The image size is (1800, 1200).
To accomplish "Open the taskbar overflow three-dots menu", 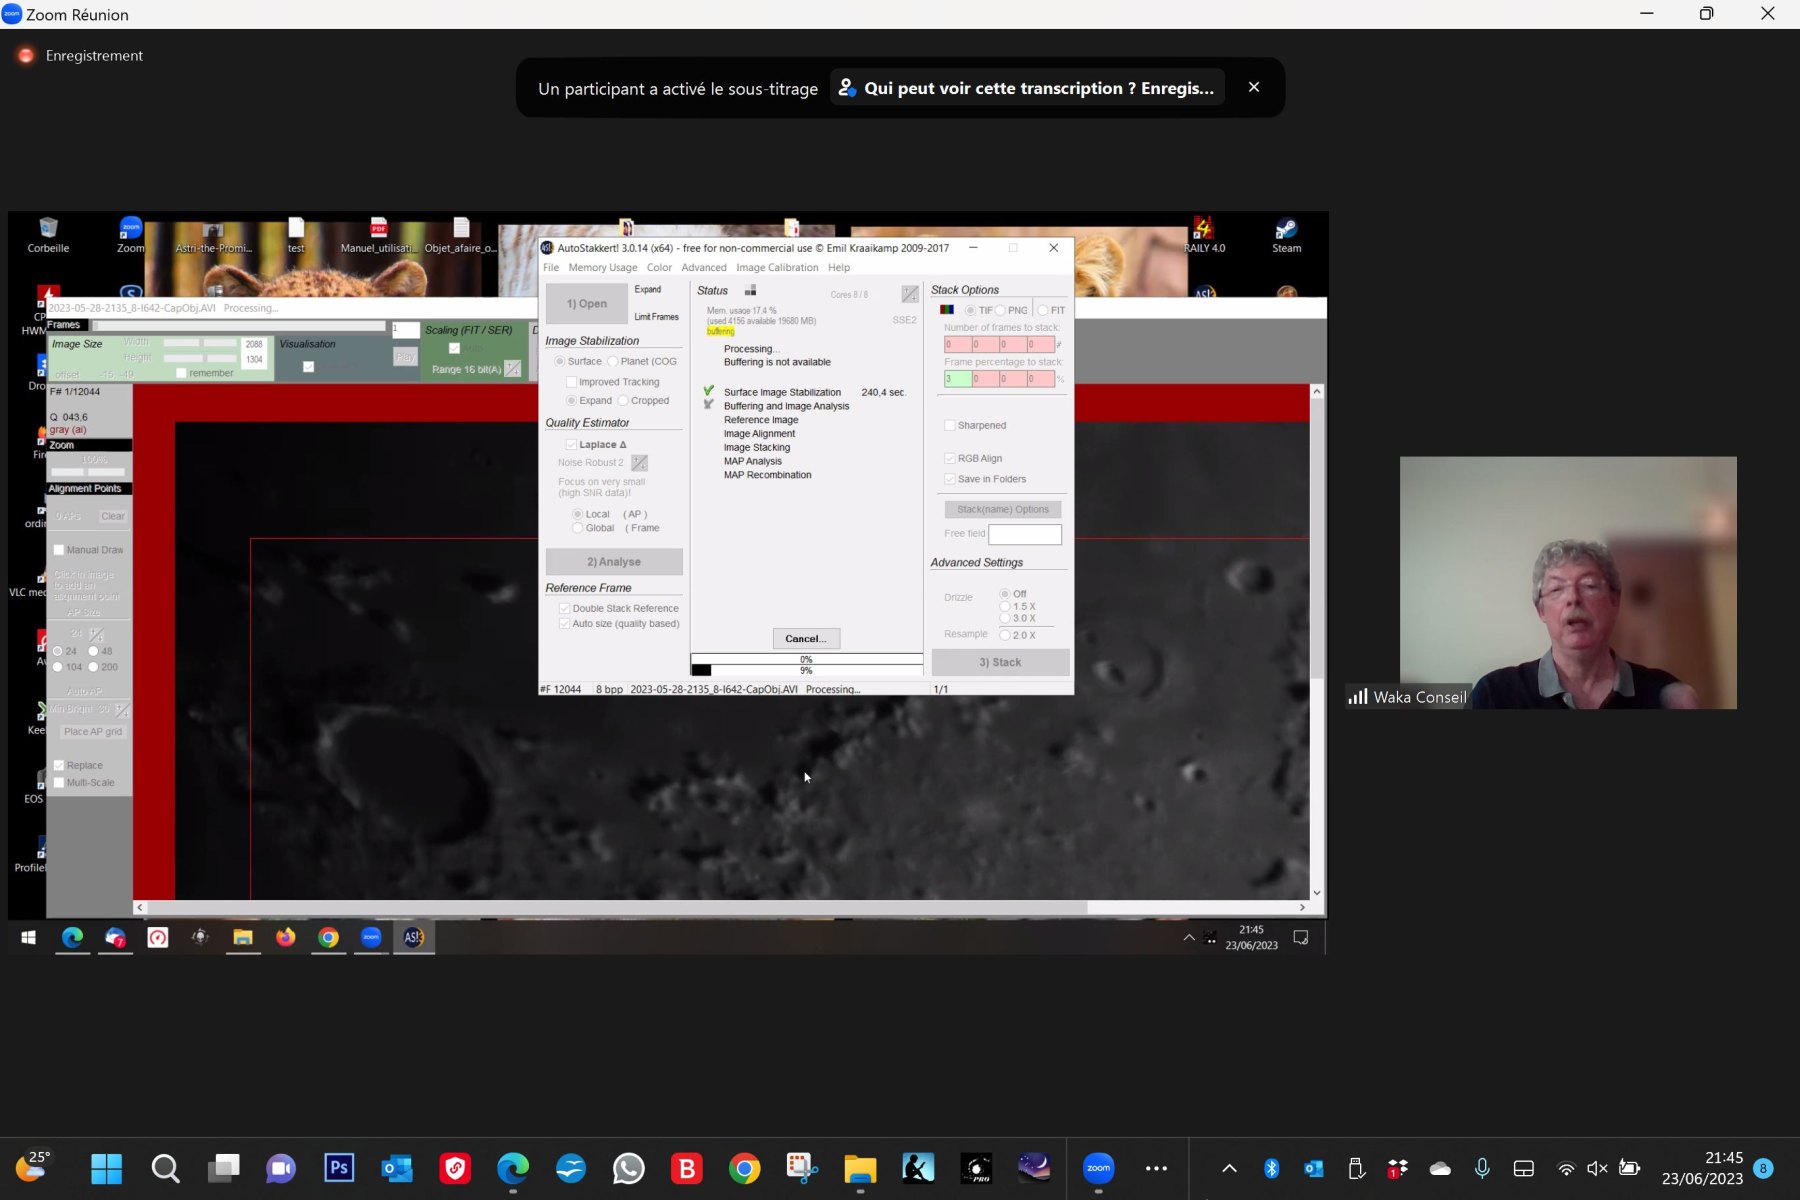I will 1156,1168.
